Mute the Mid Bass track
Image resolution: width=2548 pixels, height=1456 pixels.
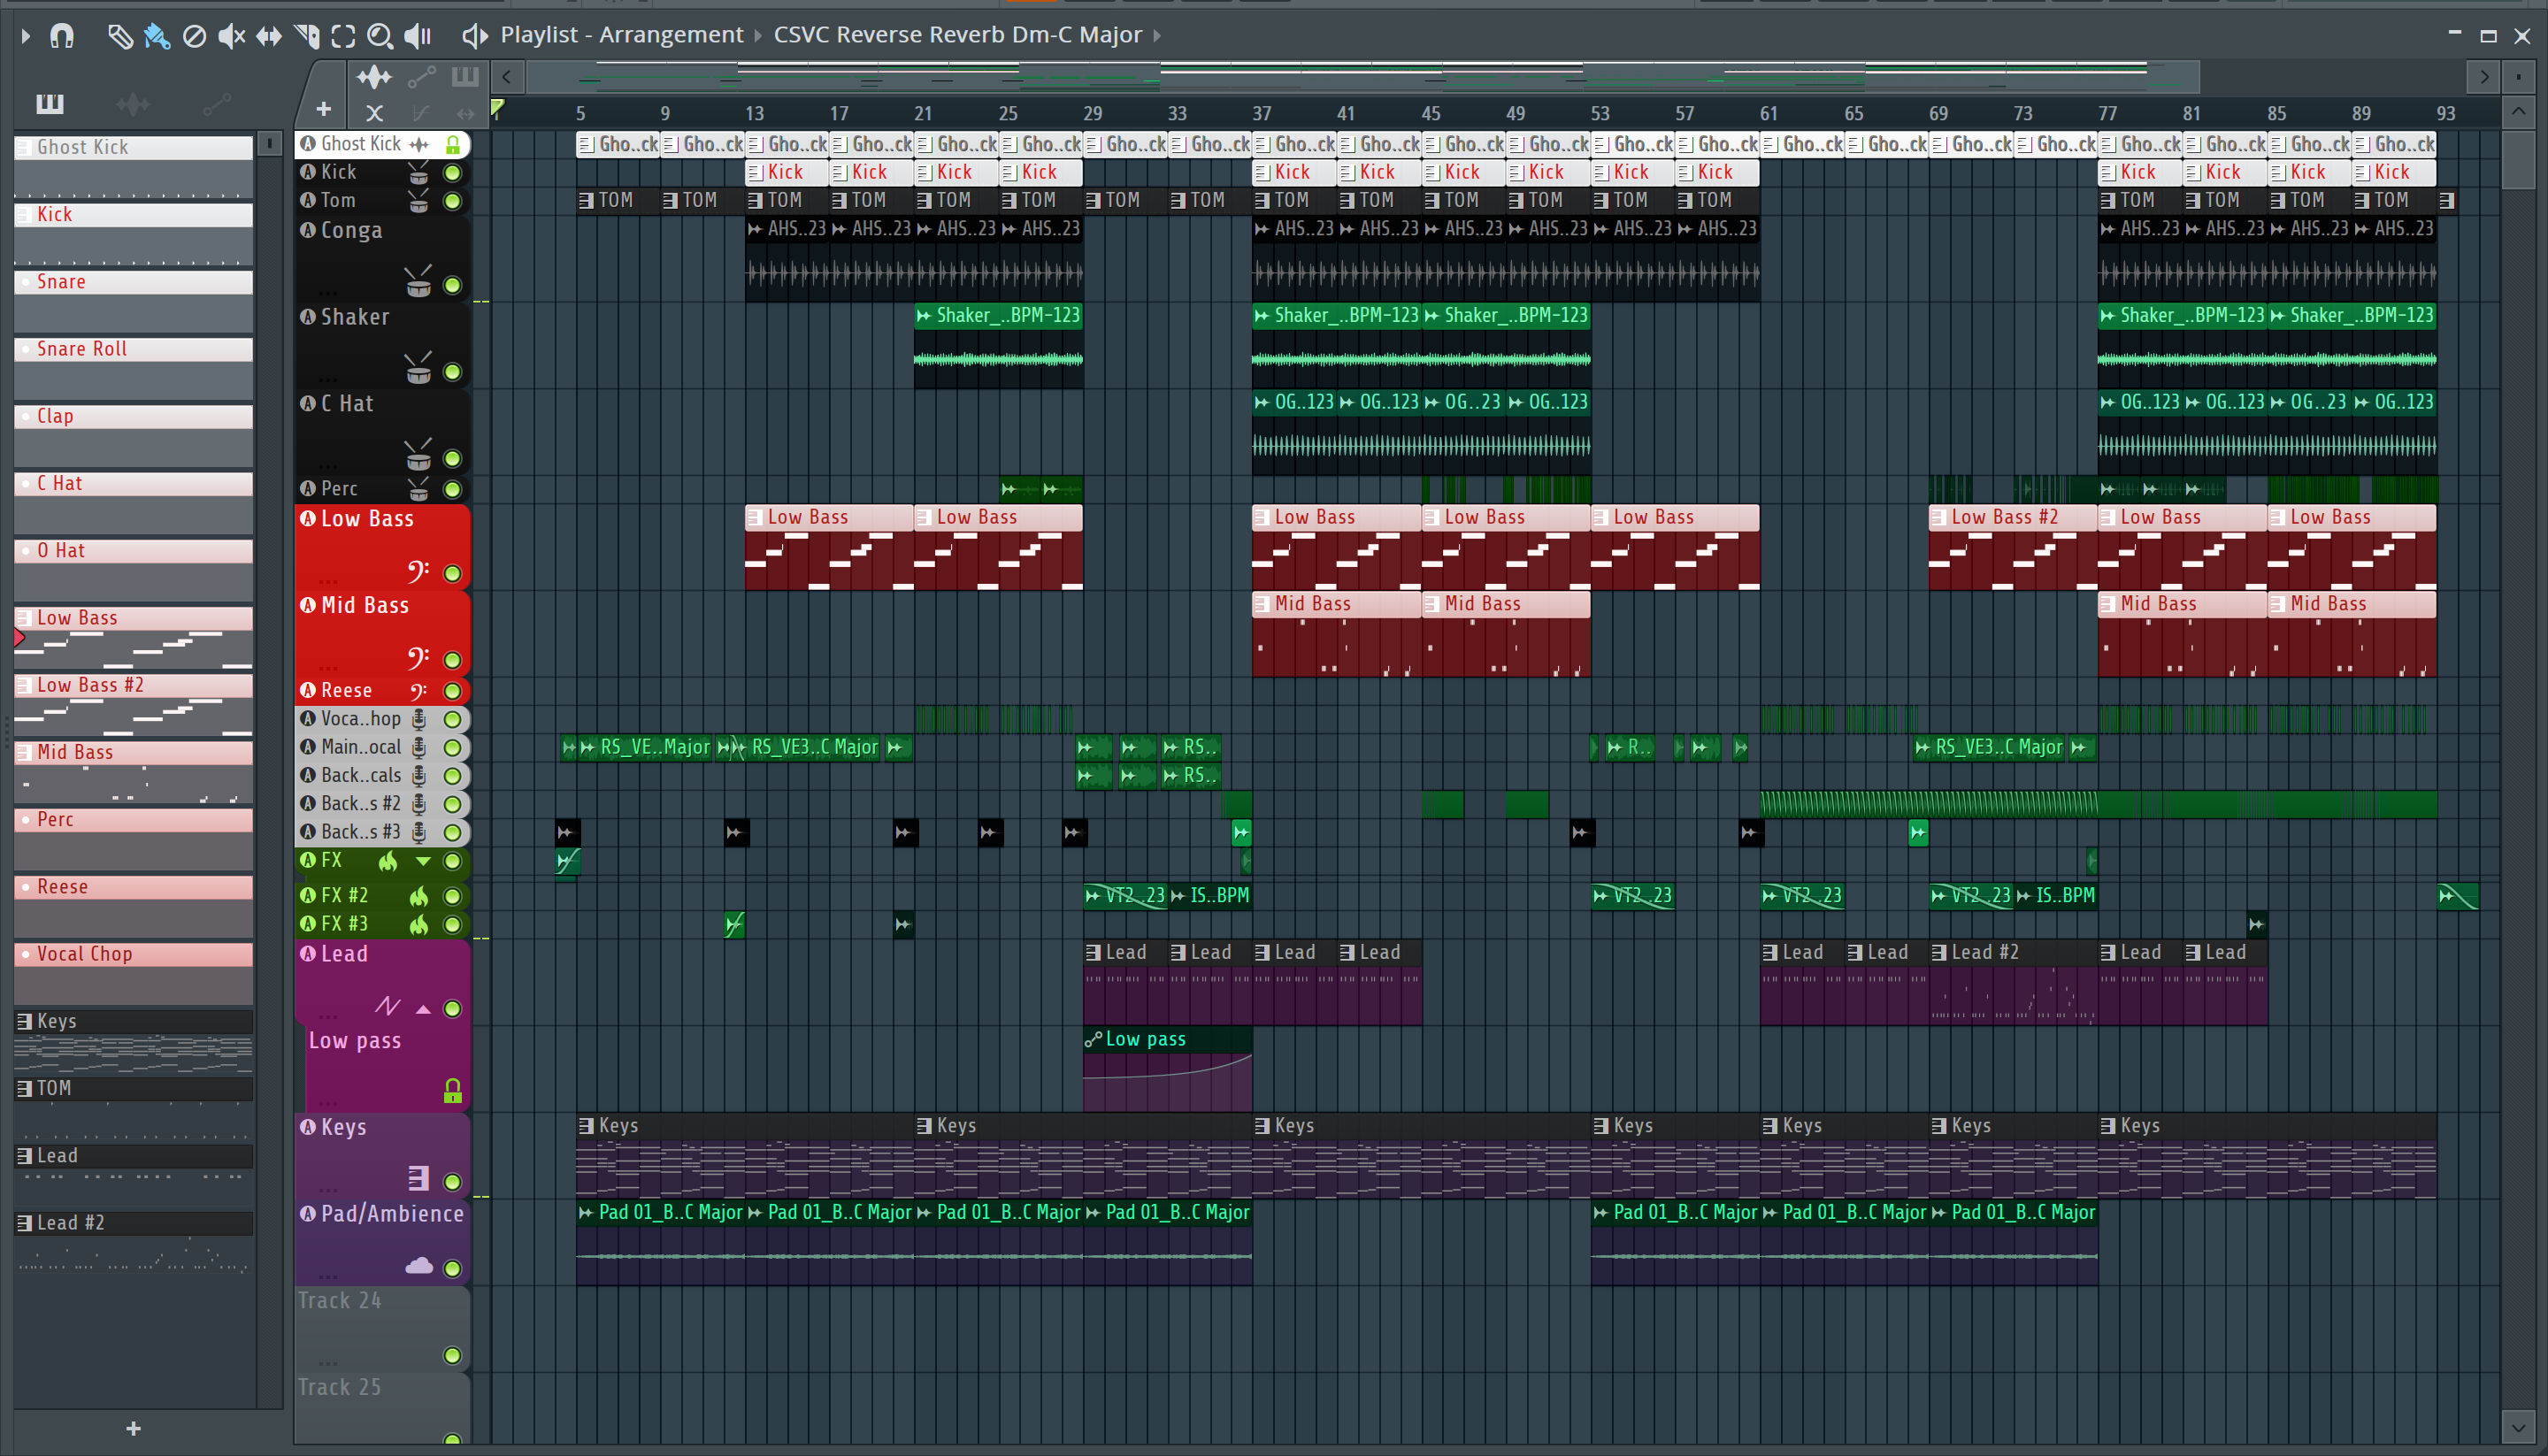tap(452, 660)
